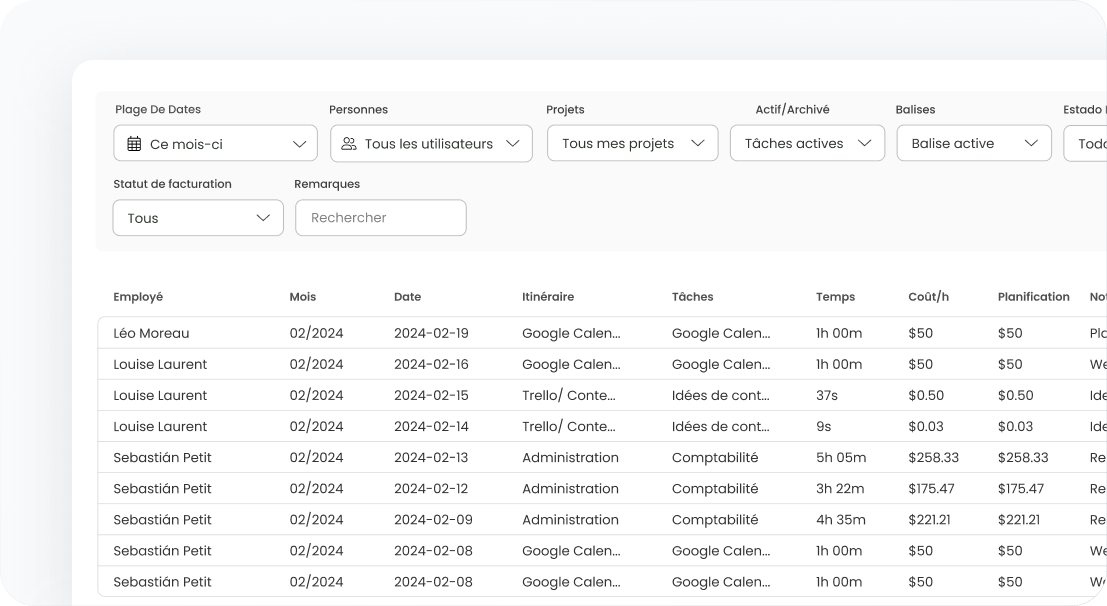Screen dimensions: 1107x606
Task: Click the 4h 35m time value
Action: coord(841,520)
